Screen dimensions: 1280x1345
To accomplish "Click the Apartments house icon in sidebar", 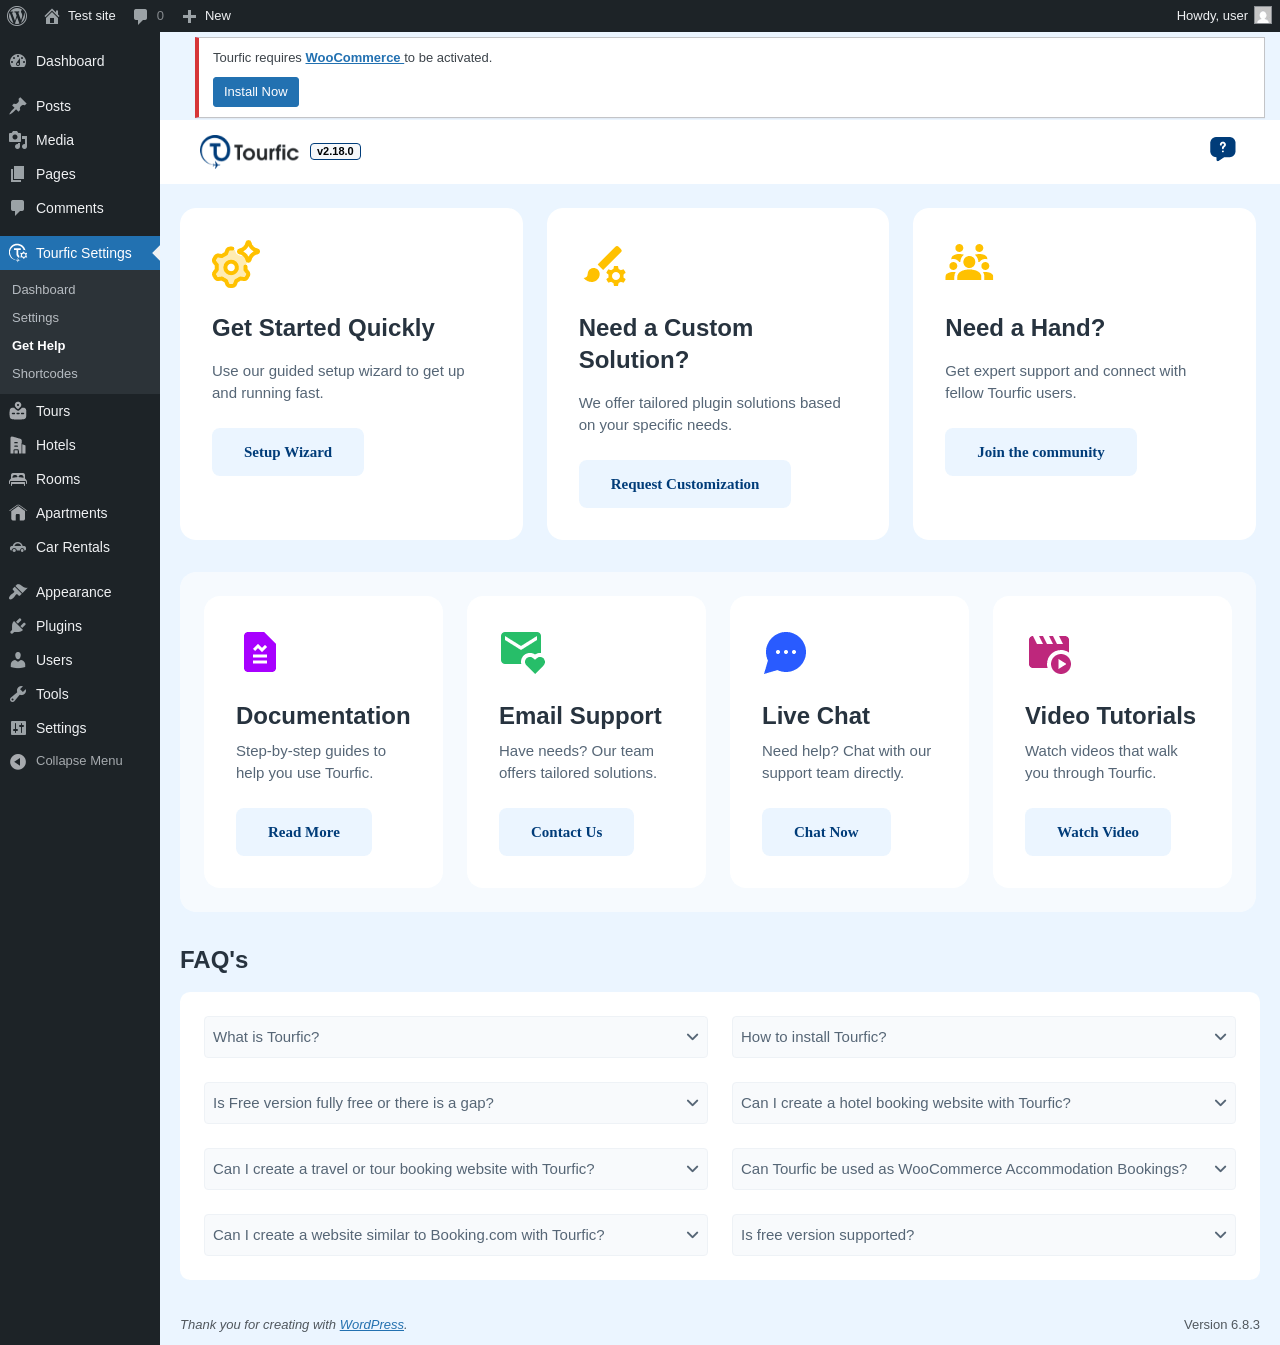I will pyautogui.click(x=18, y=513).
